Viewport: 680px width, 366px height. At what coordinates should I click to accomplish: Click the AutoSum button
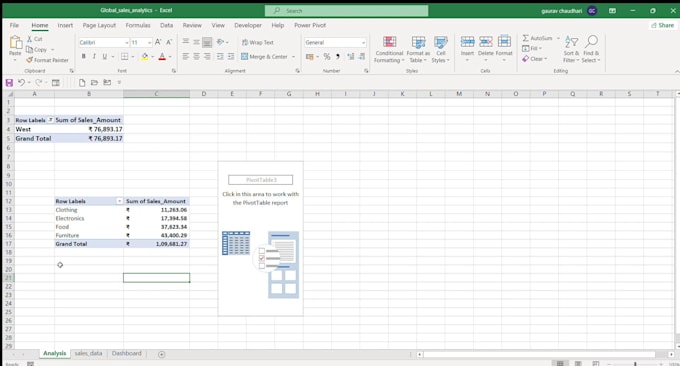538,38
